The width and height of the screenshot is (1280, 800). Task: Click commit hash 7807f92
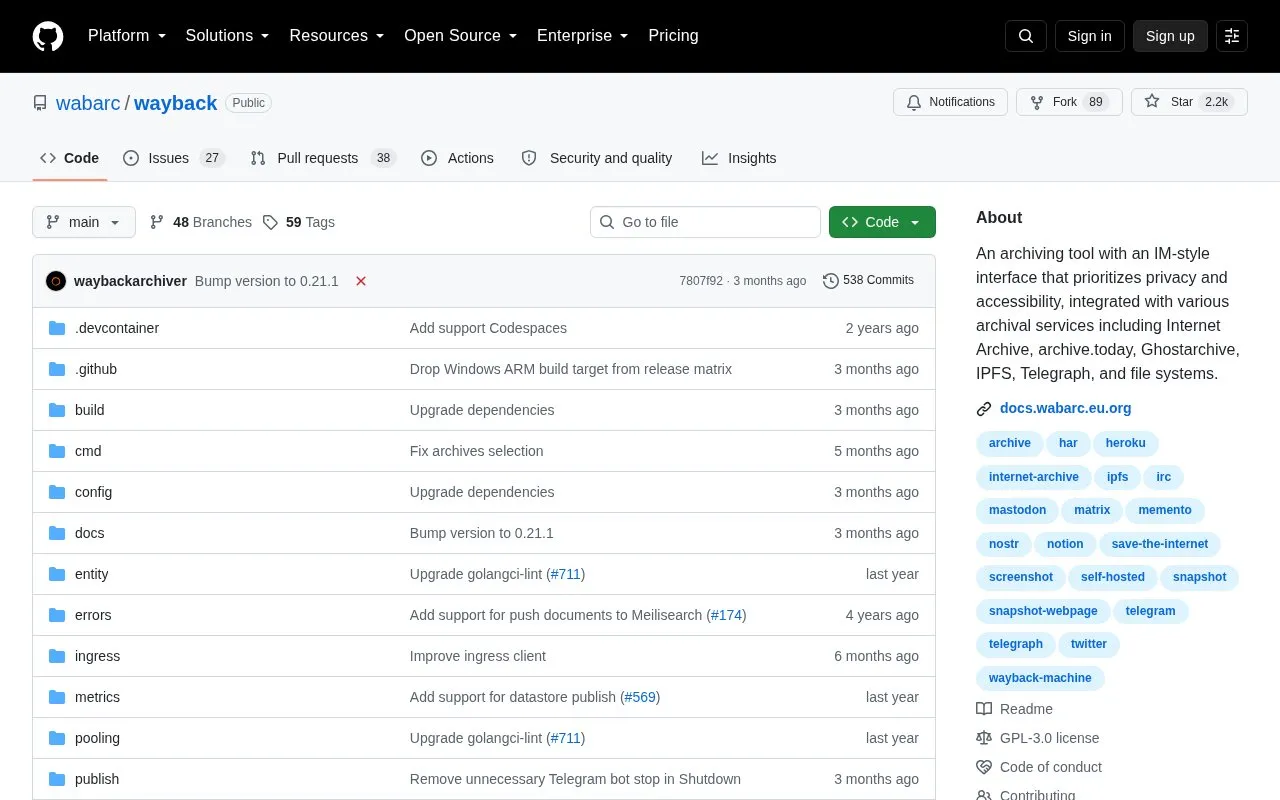coord(701,281)
